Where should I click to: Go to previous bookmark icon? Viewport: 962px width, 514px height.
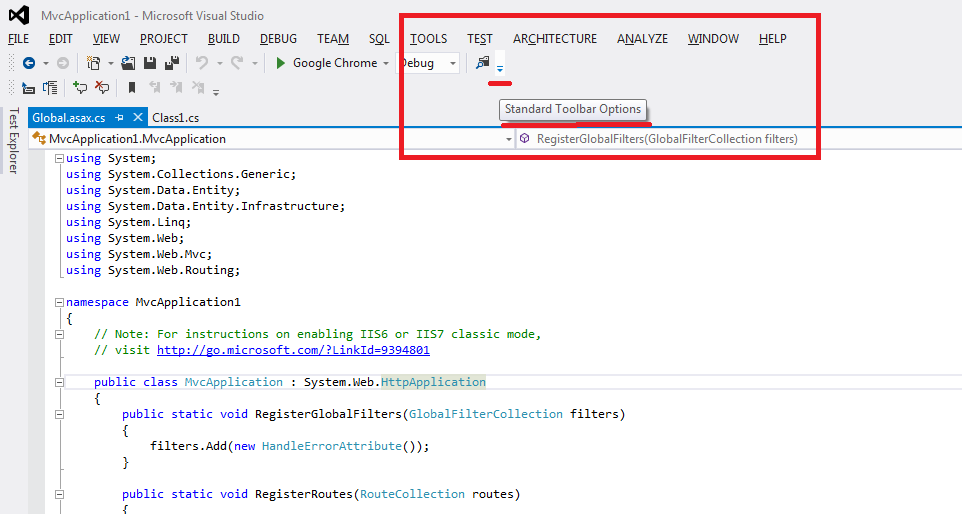[x=155, y=88]
